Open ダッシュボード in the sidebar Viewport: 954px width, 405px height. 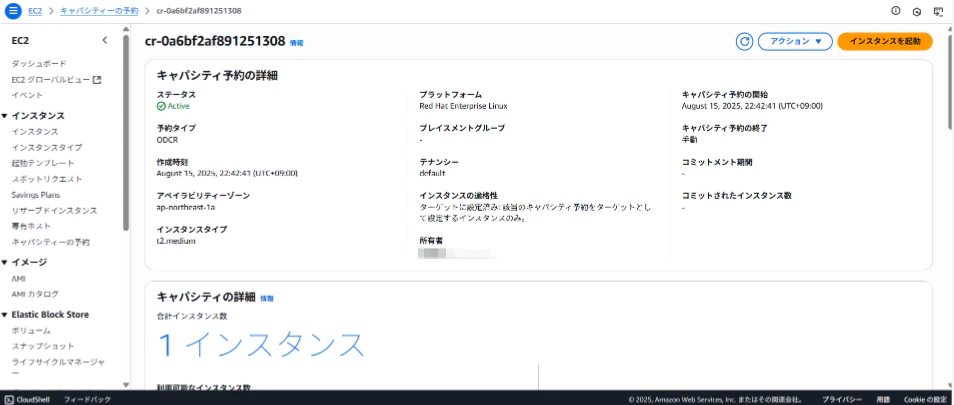point(39,64)
